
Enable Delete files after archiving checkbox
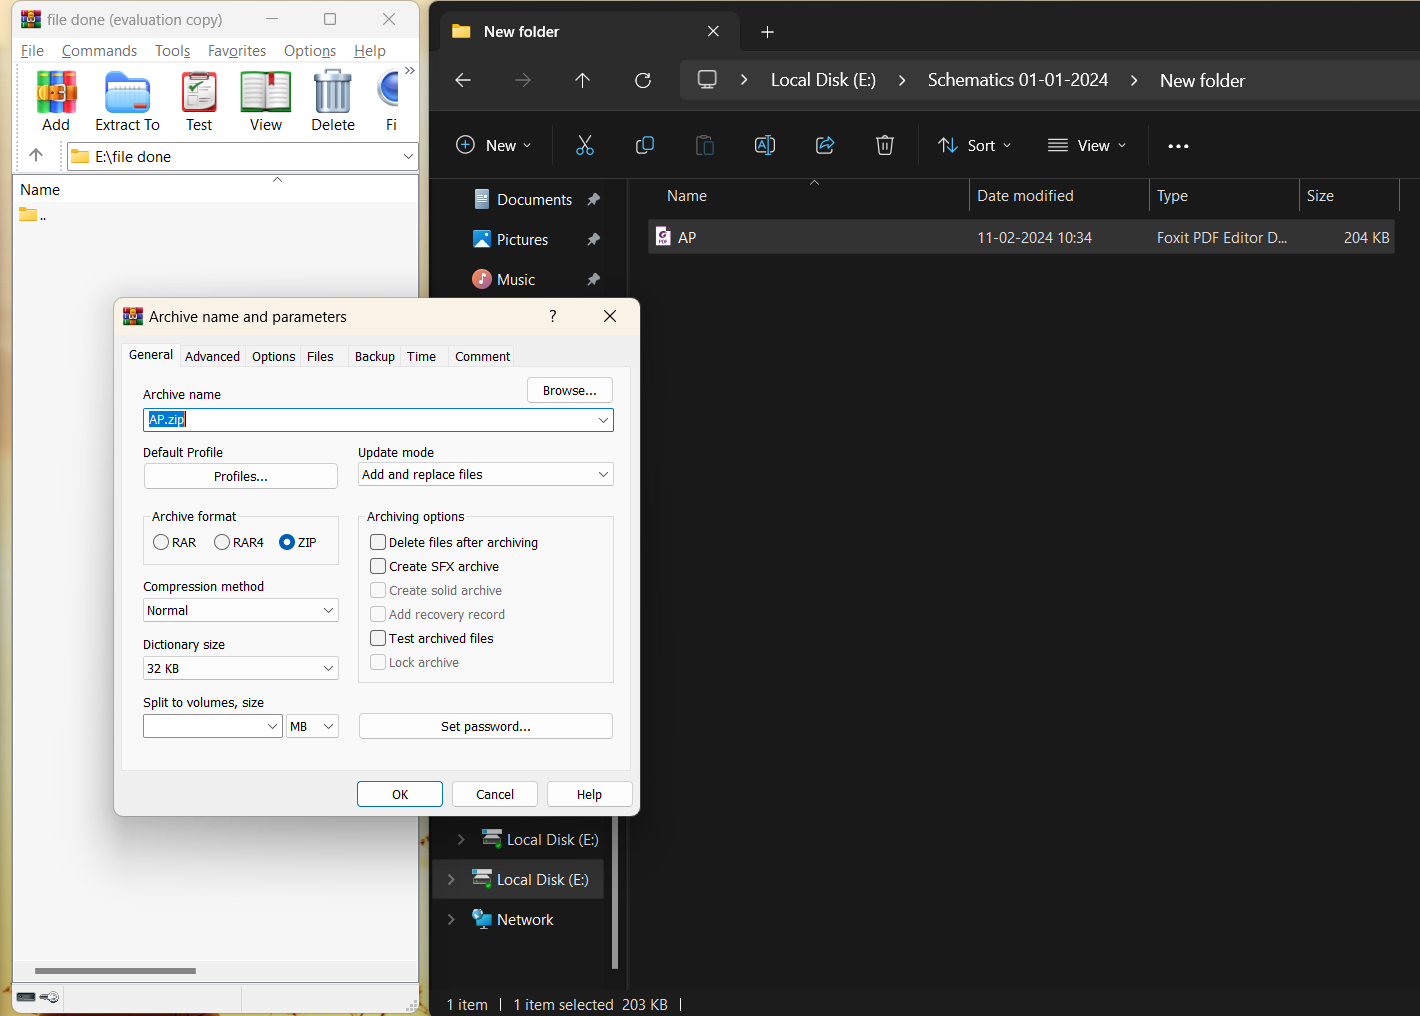pos(379,543)
